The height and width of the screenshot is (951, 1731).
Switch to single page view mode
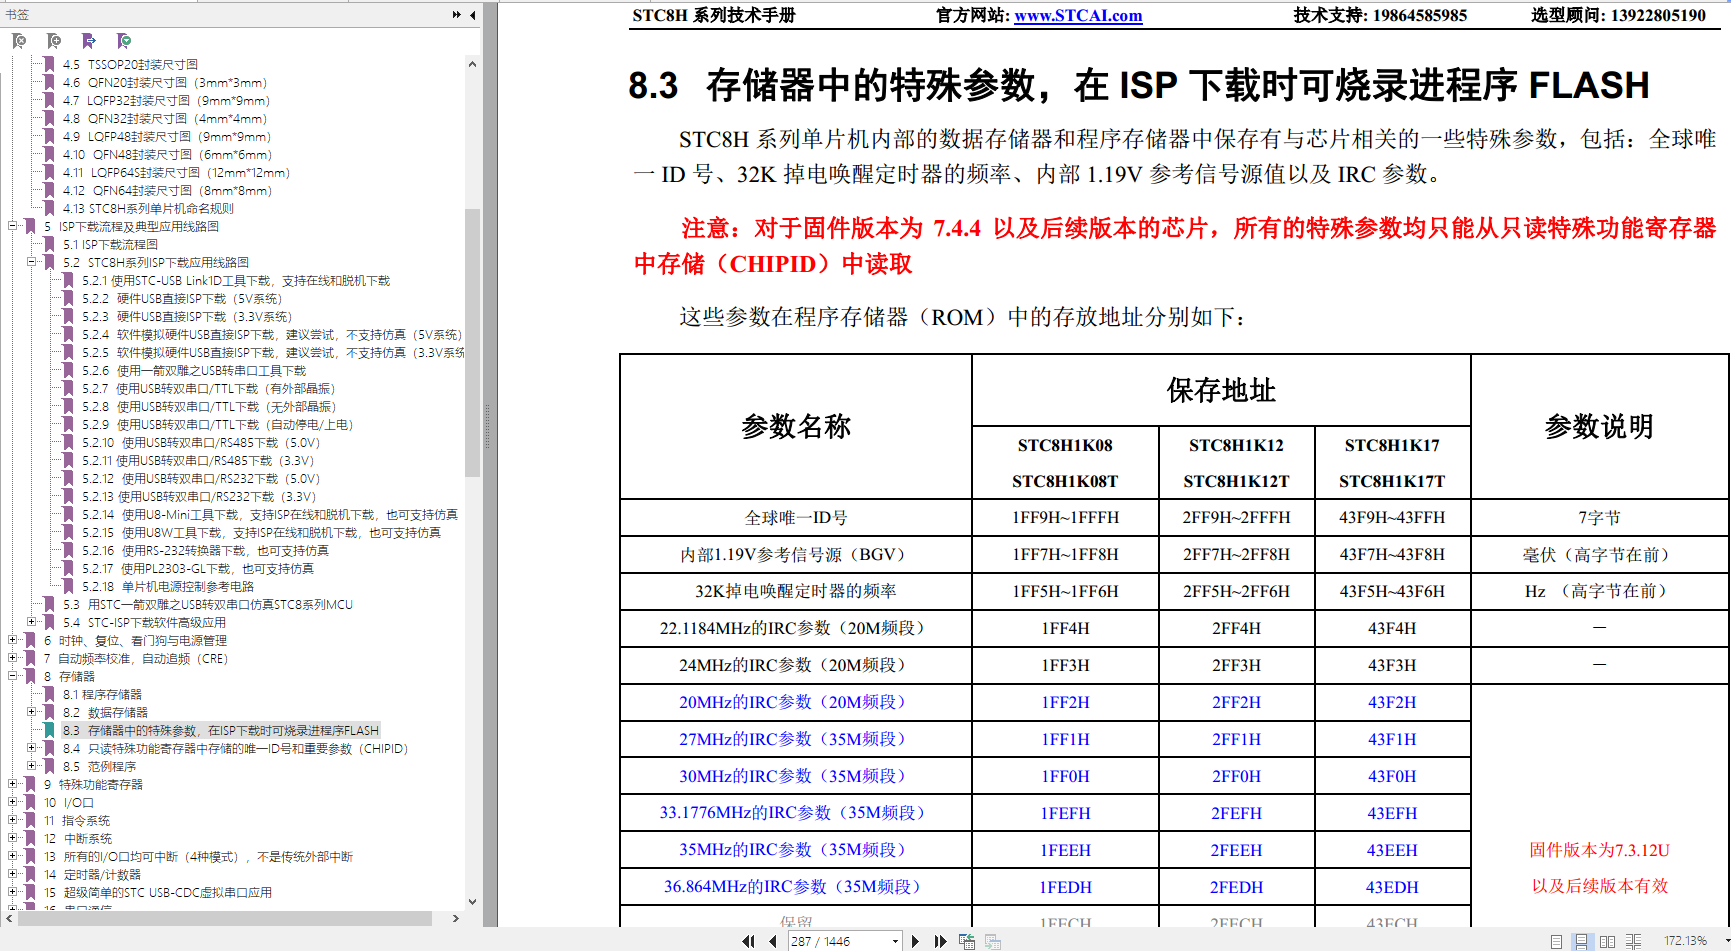pos(1557,941)
